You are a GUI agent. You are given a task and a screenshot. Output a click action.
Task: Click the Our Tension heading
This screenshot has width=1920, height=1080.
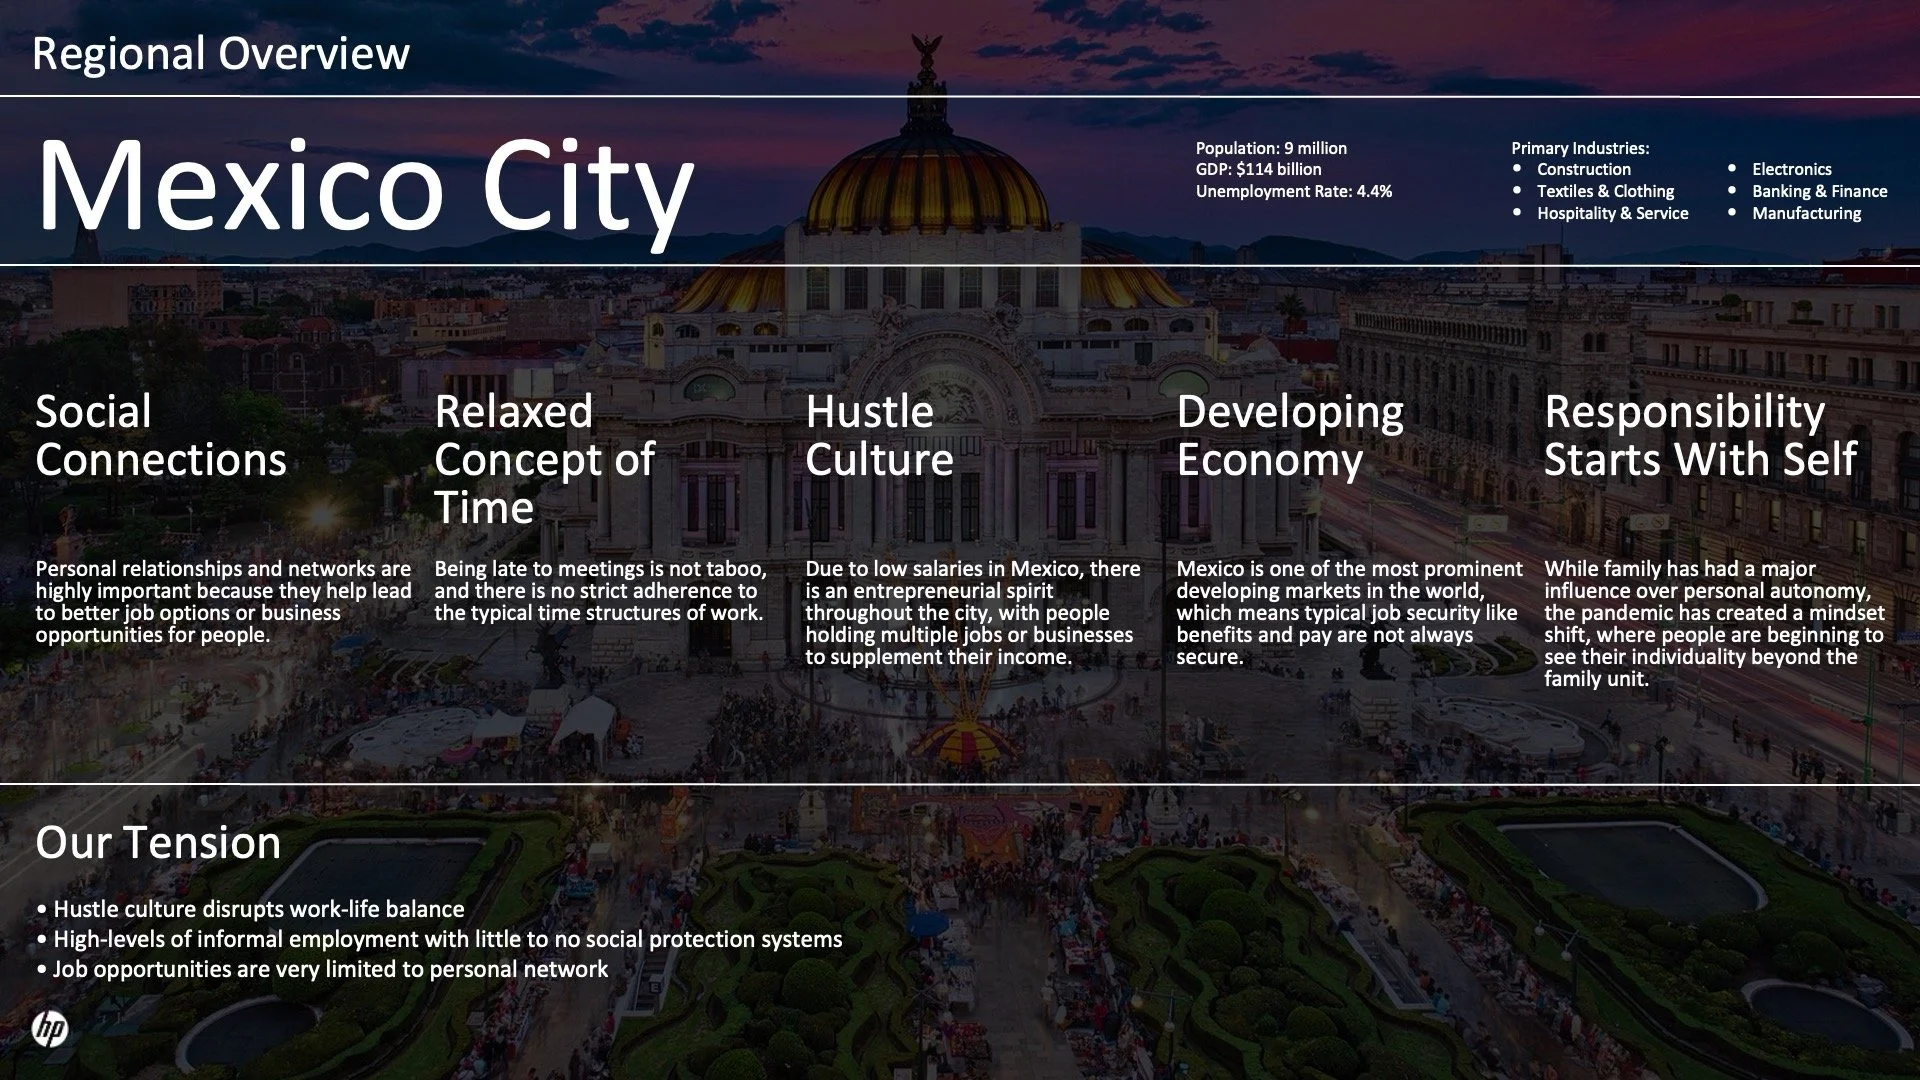tap(158, 843)
